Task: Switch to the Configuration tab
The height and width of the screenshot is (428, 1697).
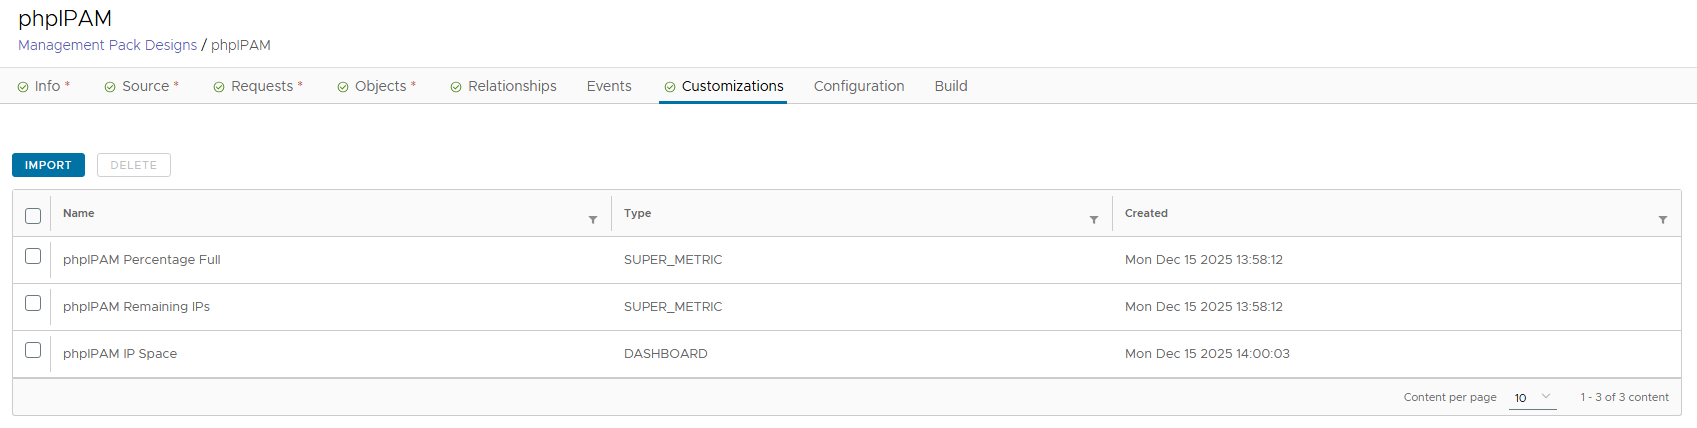Action: 859,86
